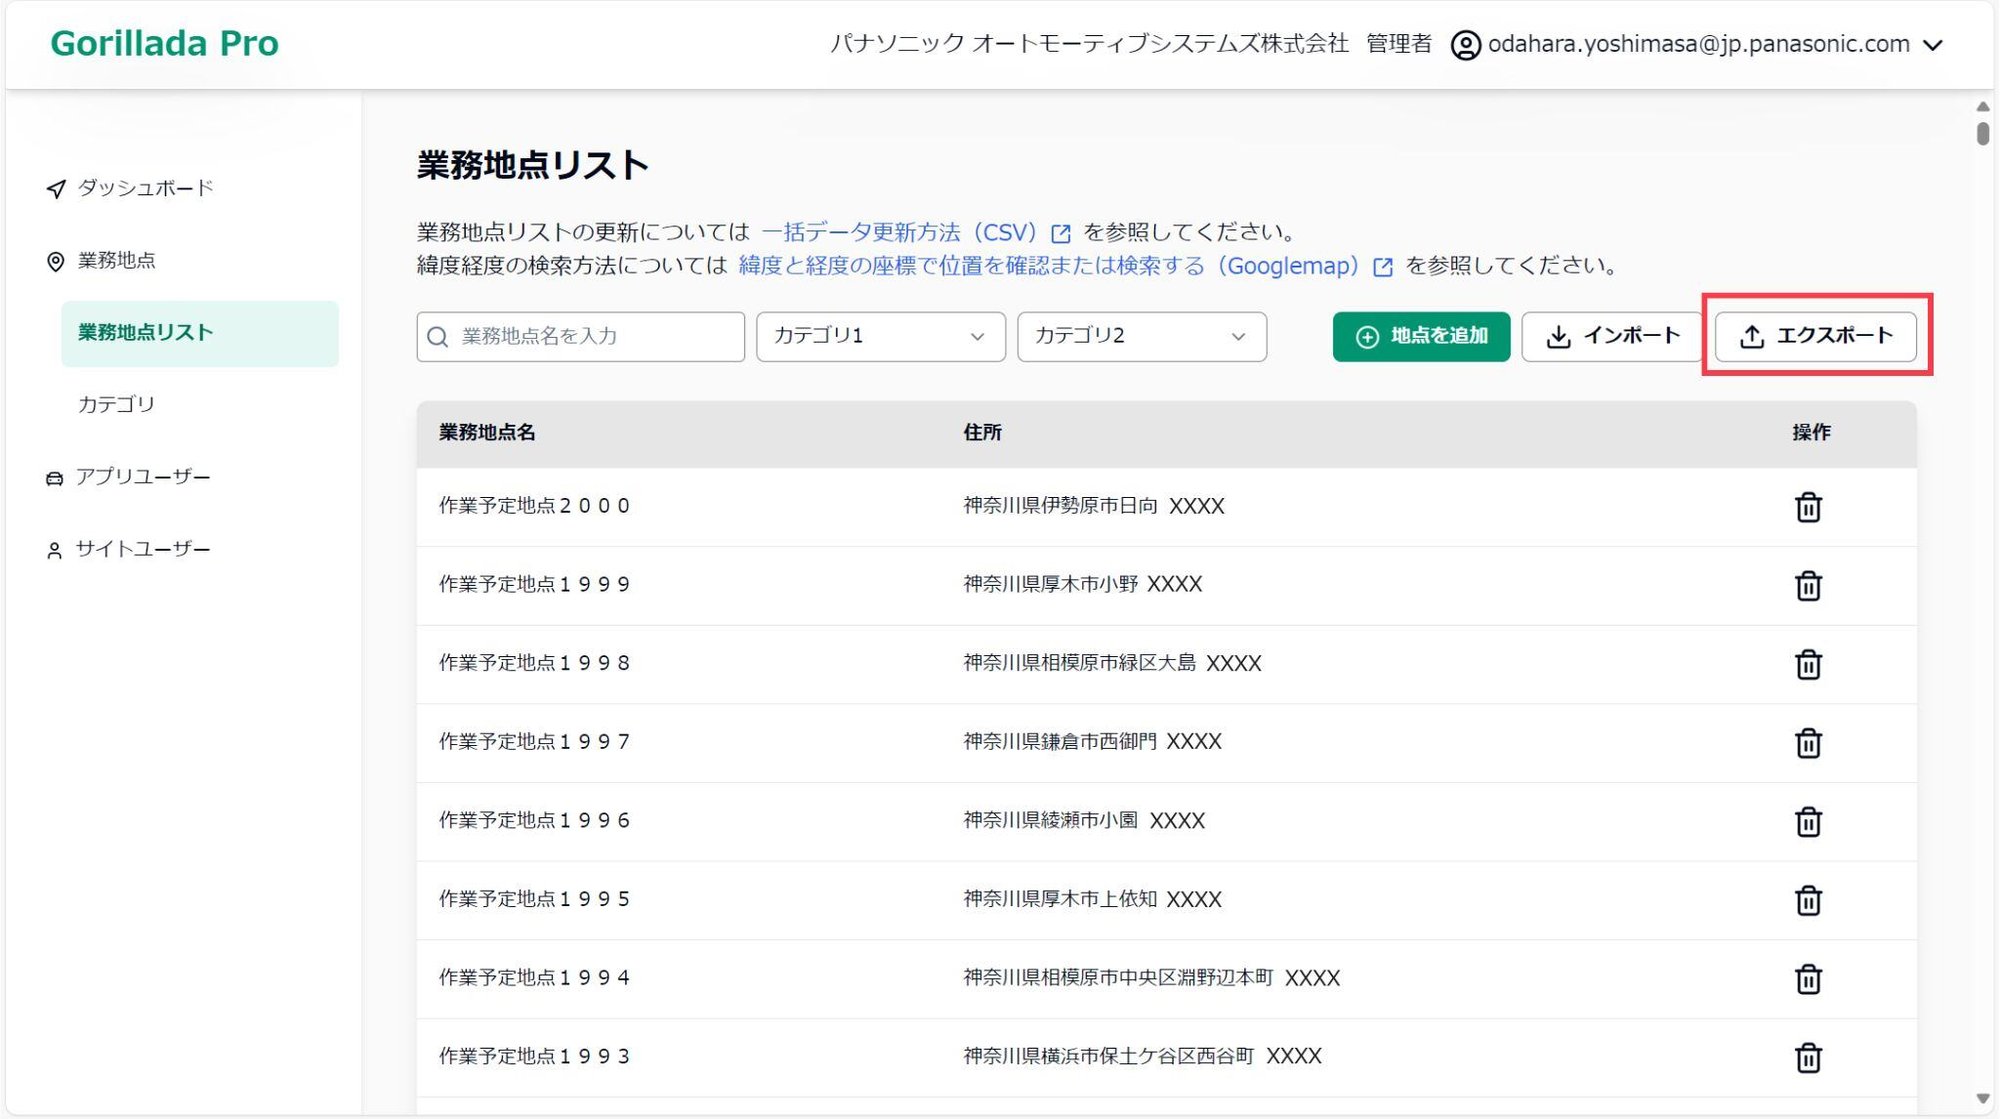Click the 業務地点名 column header

pyautogui.click(x=487, y=432)
